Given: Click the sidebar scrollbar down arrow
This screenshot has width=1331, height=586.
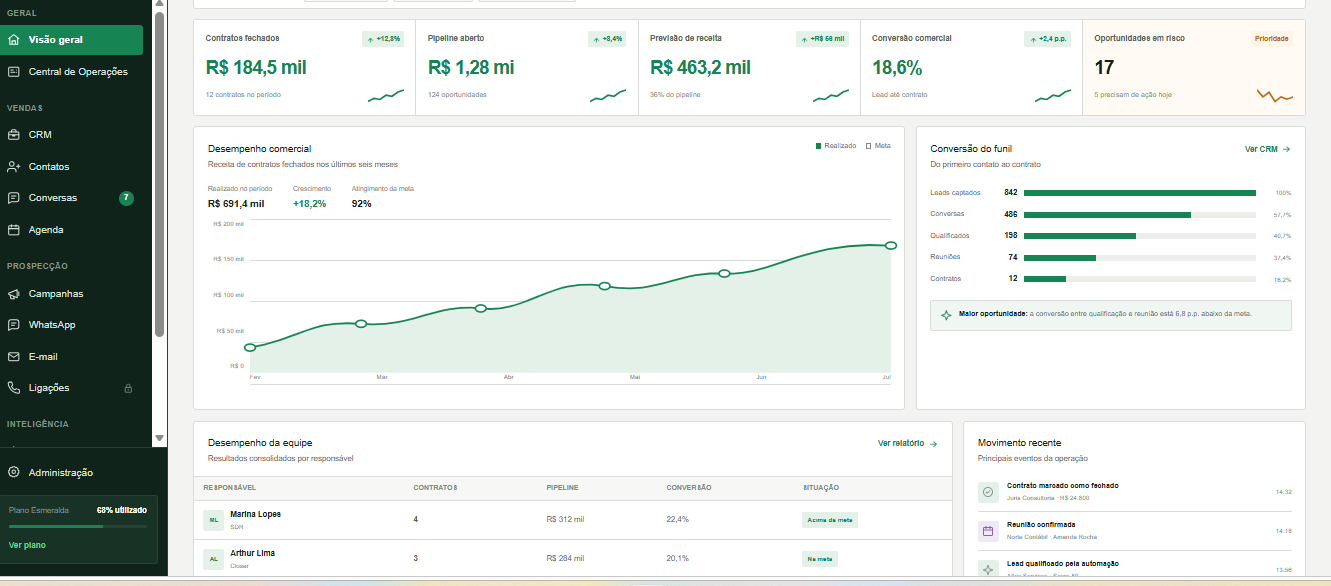Looking at the screenshot, I should [x=159, y=438].
